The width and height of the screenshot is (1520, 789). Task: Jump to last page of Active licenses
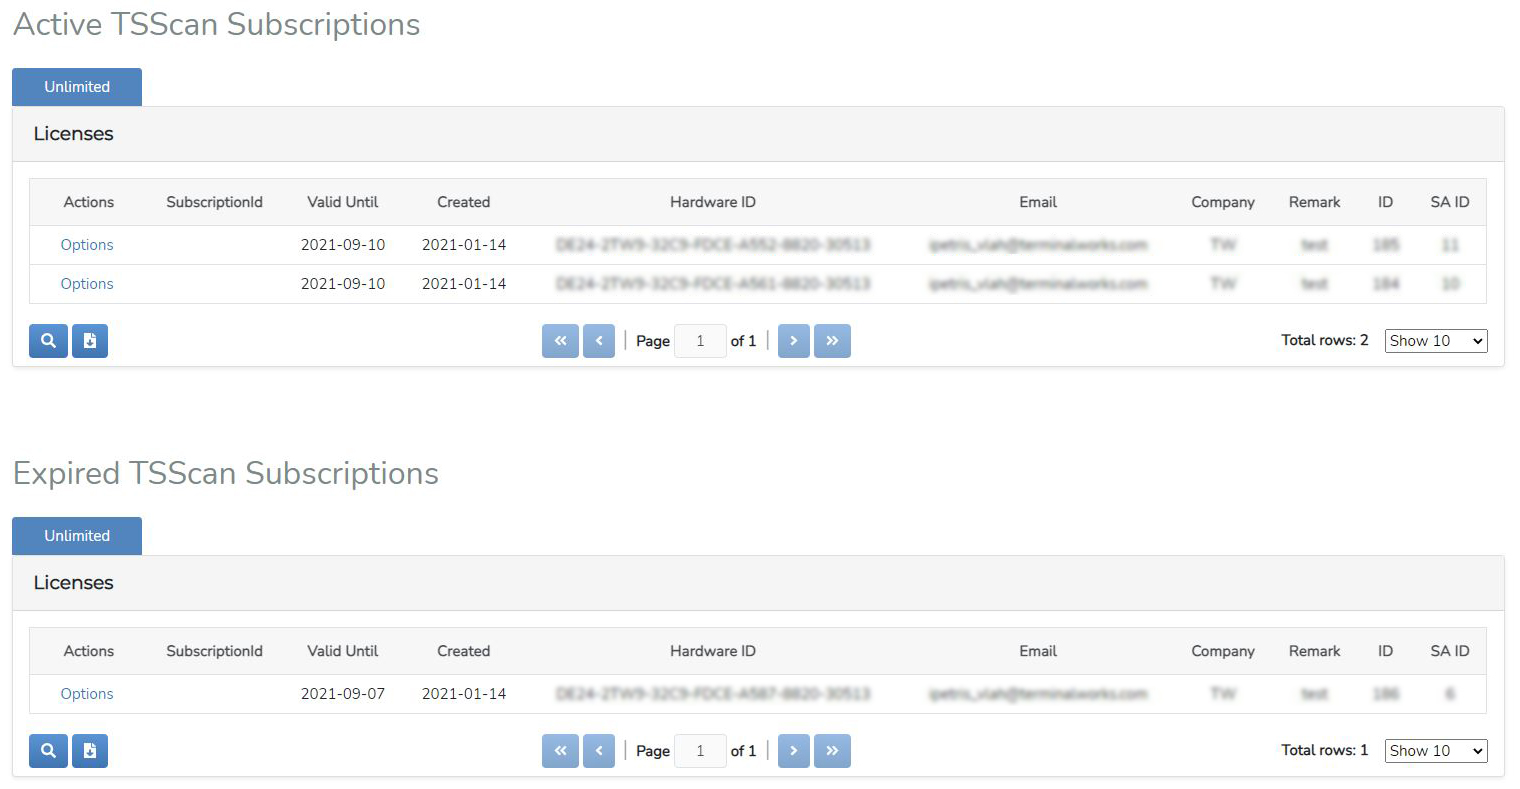[x=832, y=341]
